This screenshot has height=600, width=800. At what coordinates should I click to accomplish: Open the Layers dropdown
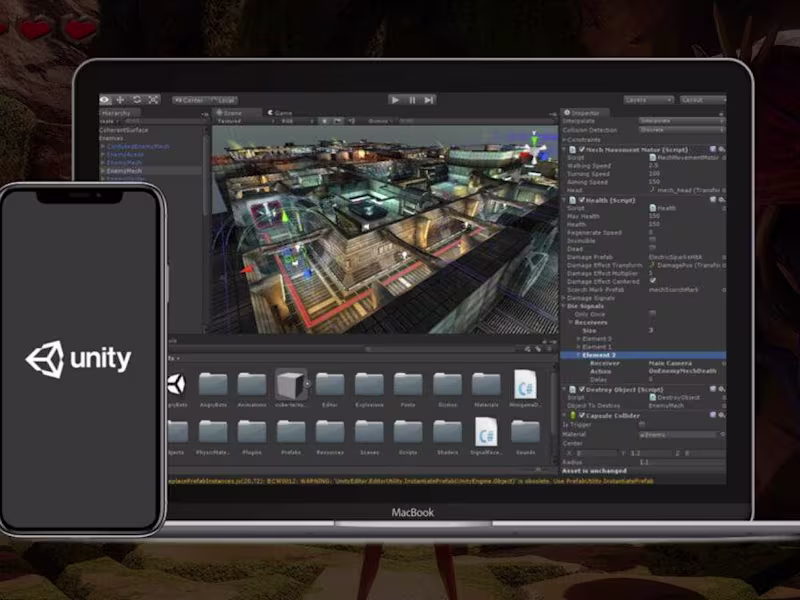pos(648,100)
